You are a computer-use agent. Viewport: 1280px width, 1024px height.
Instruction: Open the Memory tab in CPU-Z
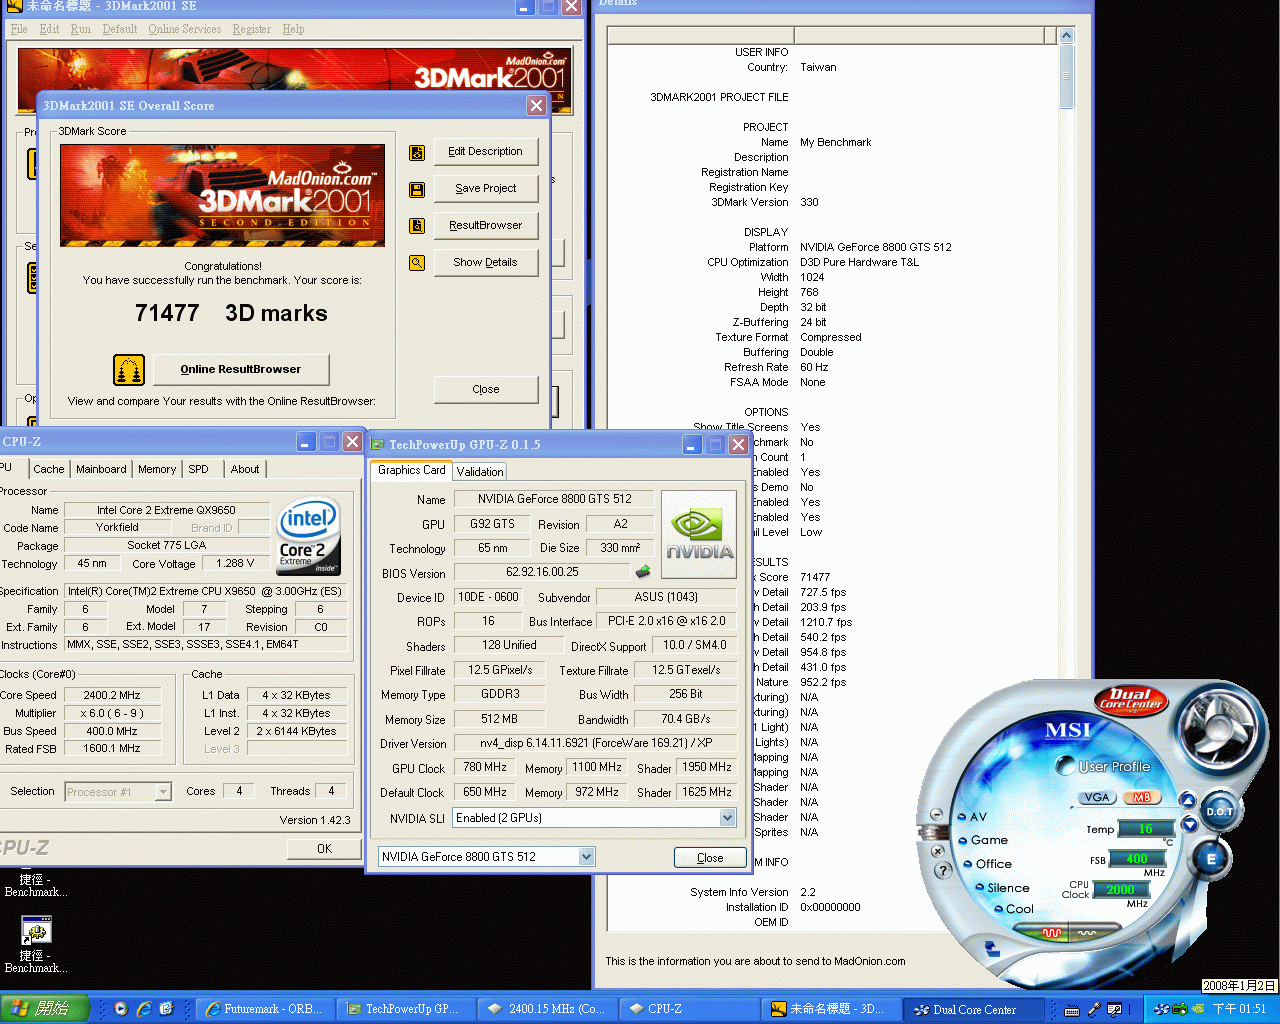[x=157, y=469]
